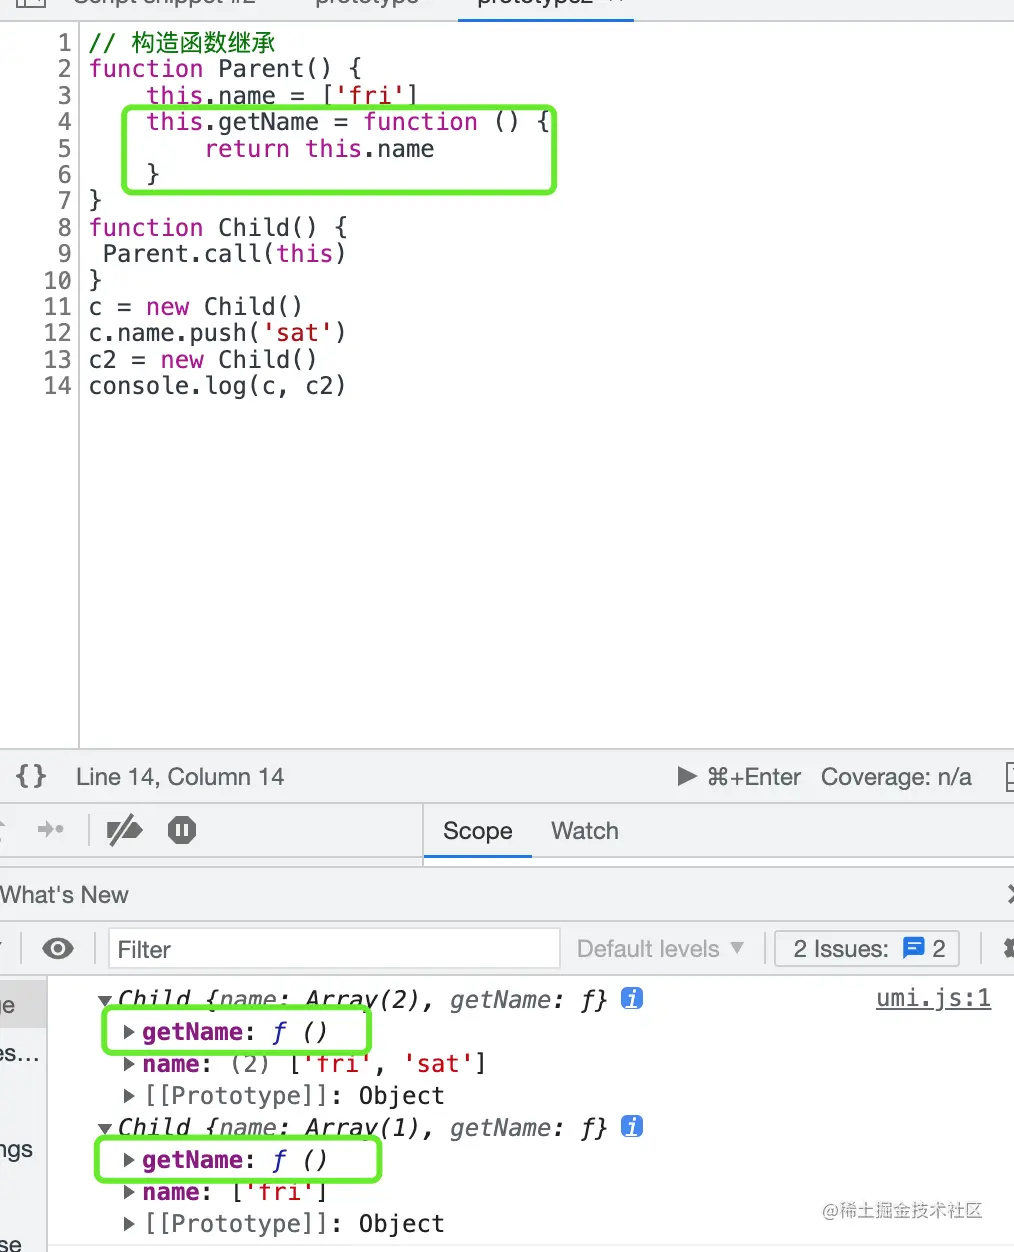The image size is (1014, 1252).
Task: Click the comment line 构造函数继承
Action: pos(182,43)
